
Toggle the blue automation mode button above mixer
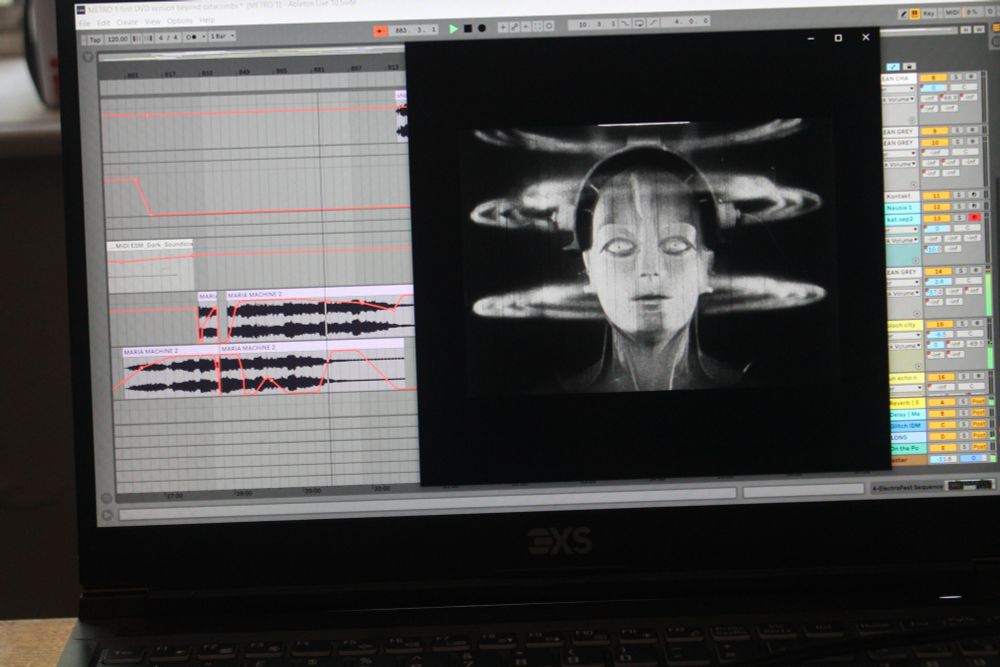(893, 66)
